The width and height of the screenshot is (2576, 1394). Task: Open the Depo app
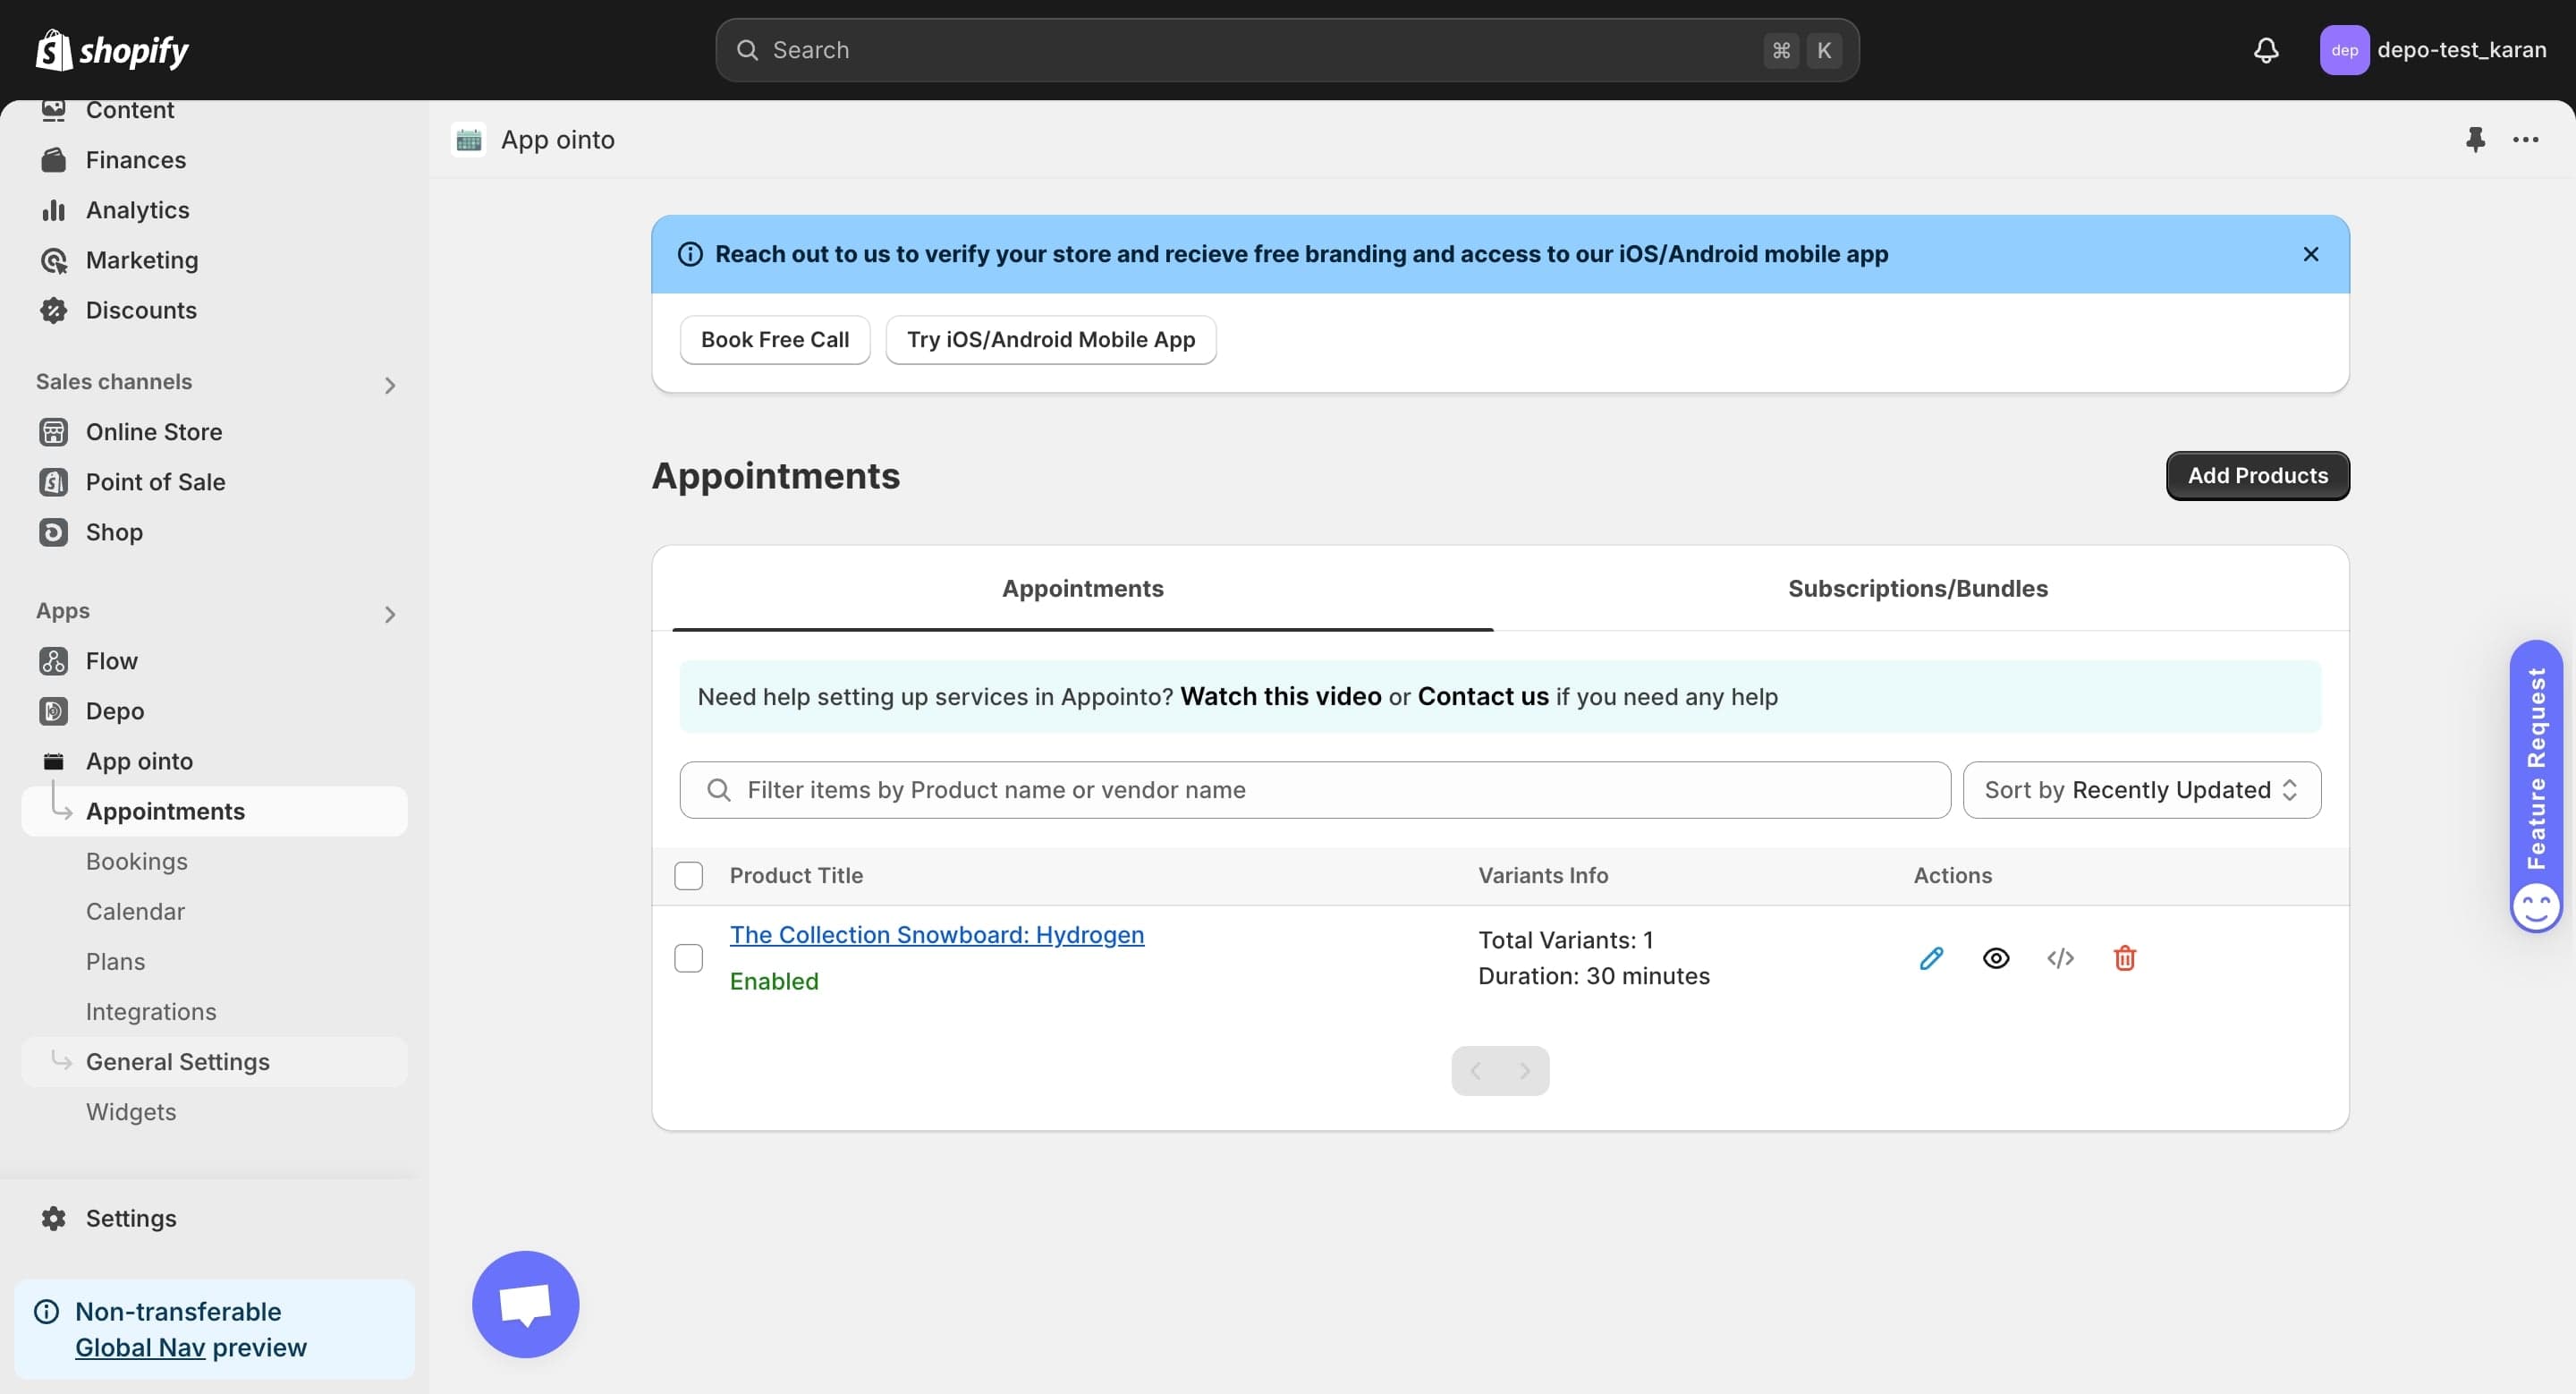(x=115, y=711)
